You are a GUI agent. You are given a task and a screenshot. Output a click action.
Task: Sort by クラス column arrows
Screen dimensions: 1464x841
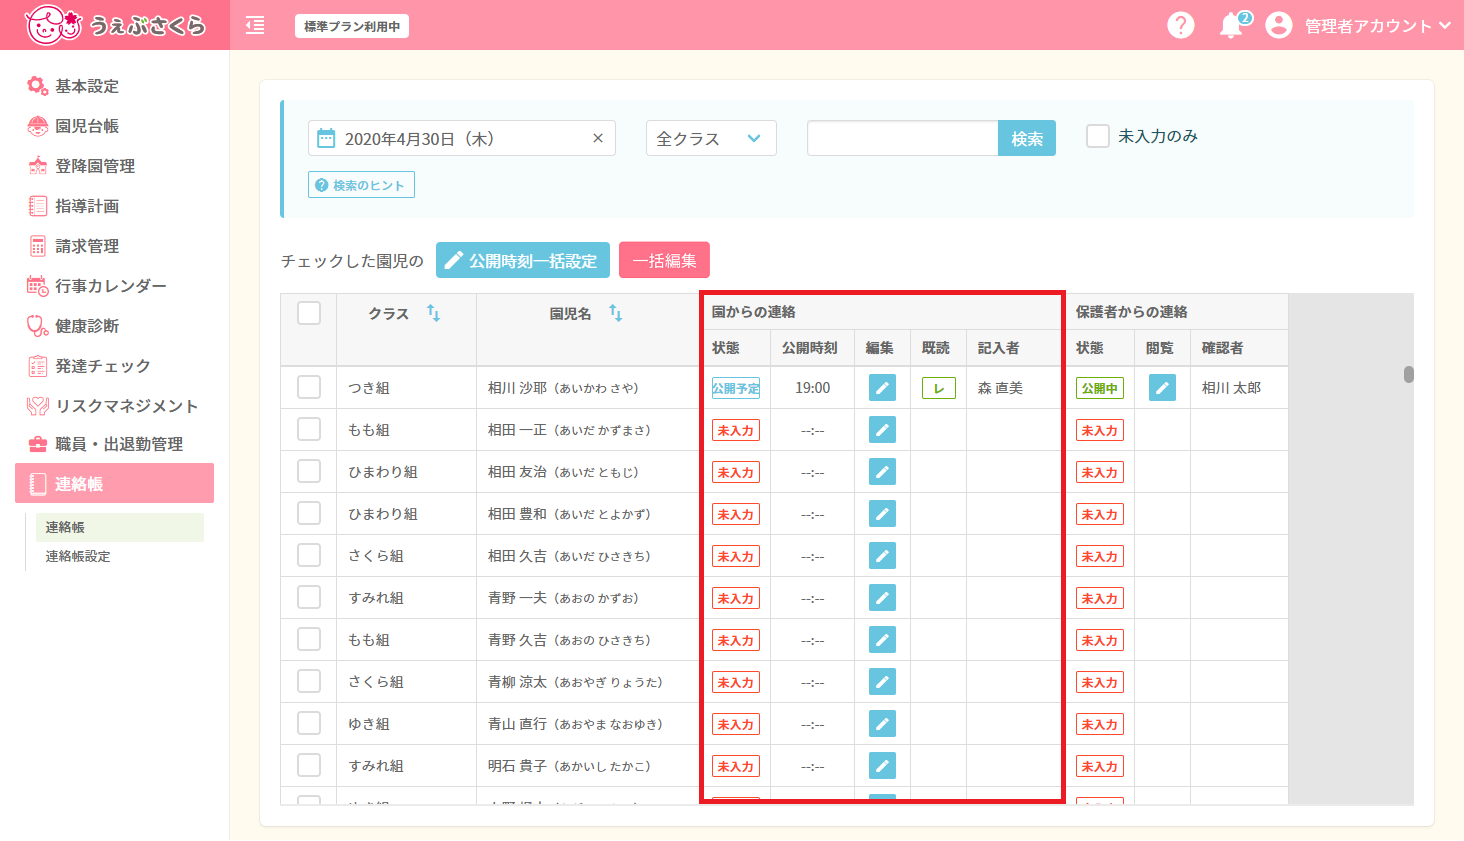click(x=433, y=313)
